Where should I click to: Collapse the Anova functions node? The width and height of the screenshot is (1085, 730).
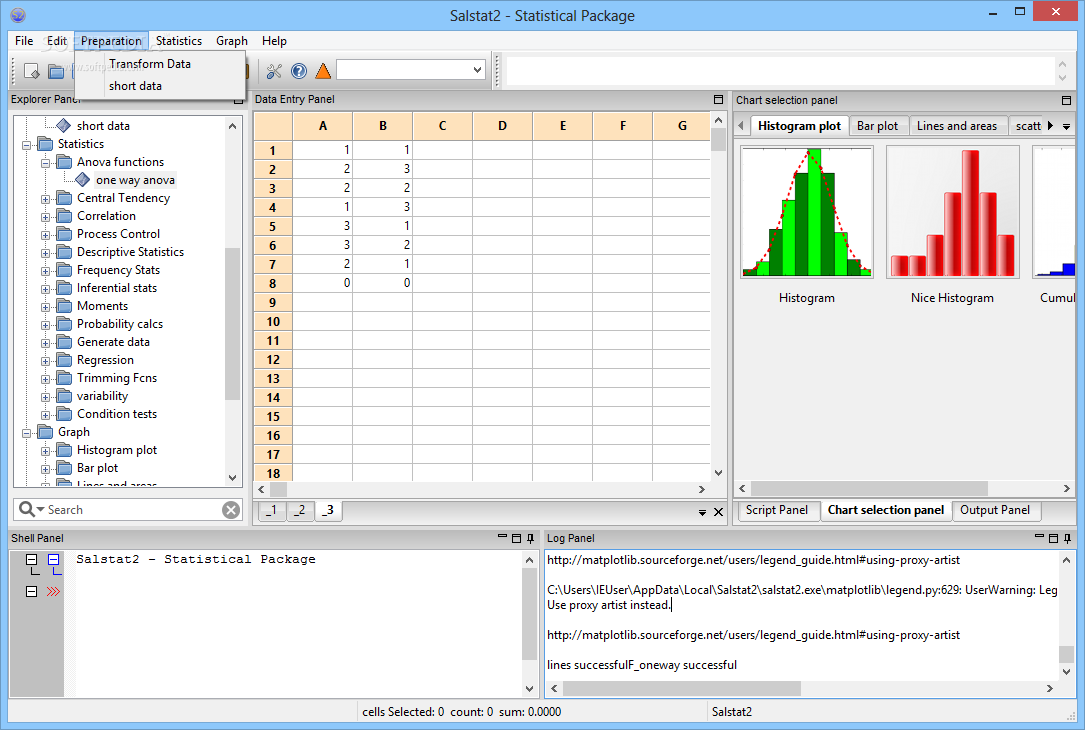[46, 163]
